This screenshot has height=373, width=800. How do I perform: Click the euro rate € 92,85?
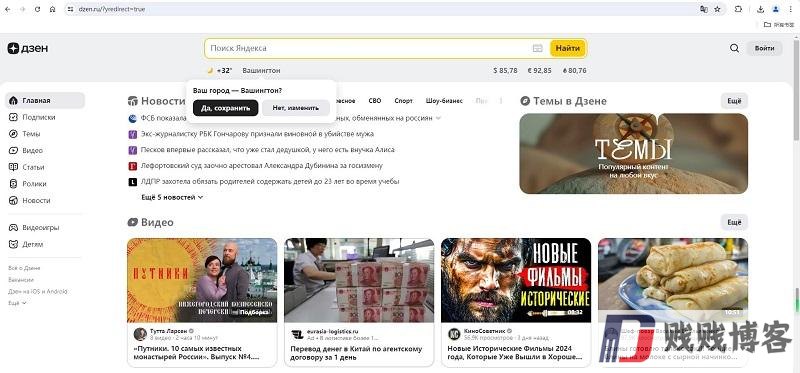(x=539, y=70)
